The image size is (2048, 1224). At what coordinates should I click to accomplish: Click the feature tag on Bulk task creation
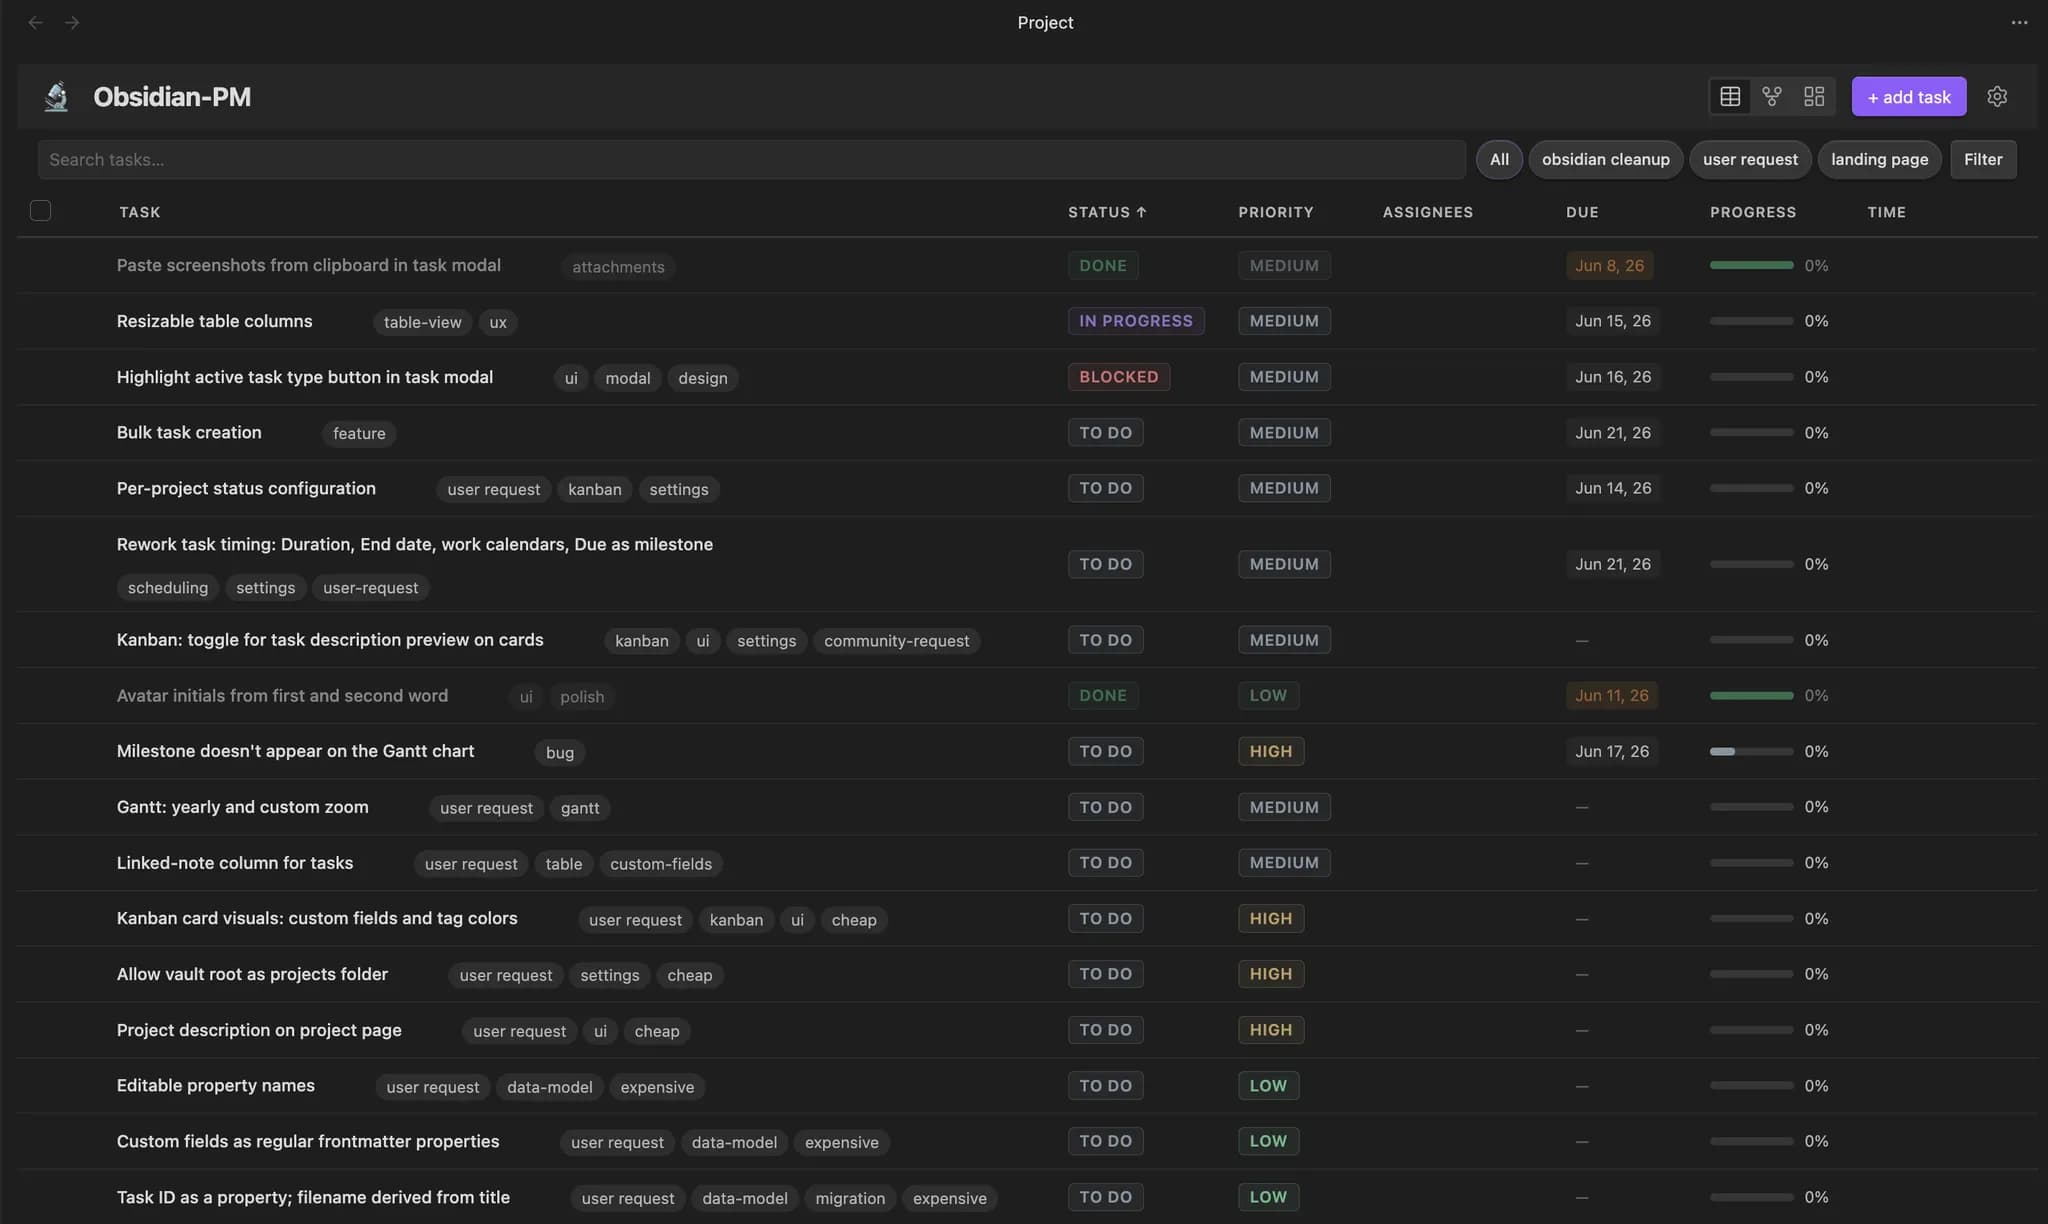(x=359, y=434)
